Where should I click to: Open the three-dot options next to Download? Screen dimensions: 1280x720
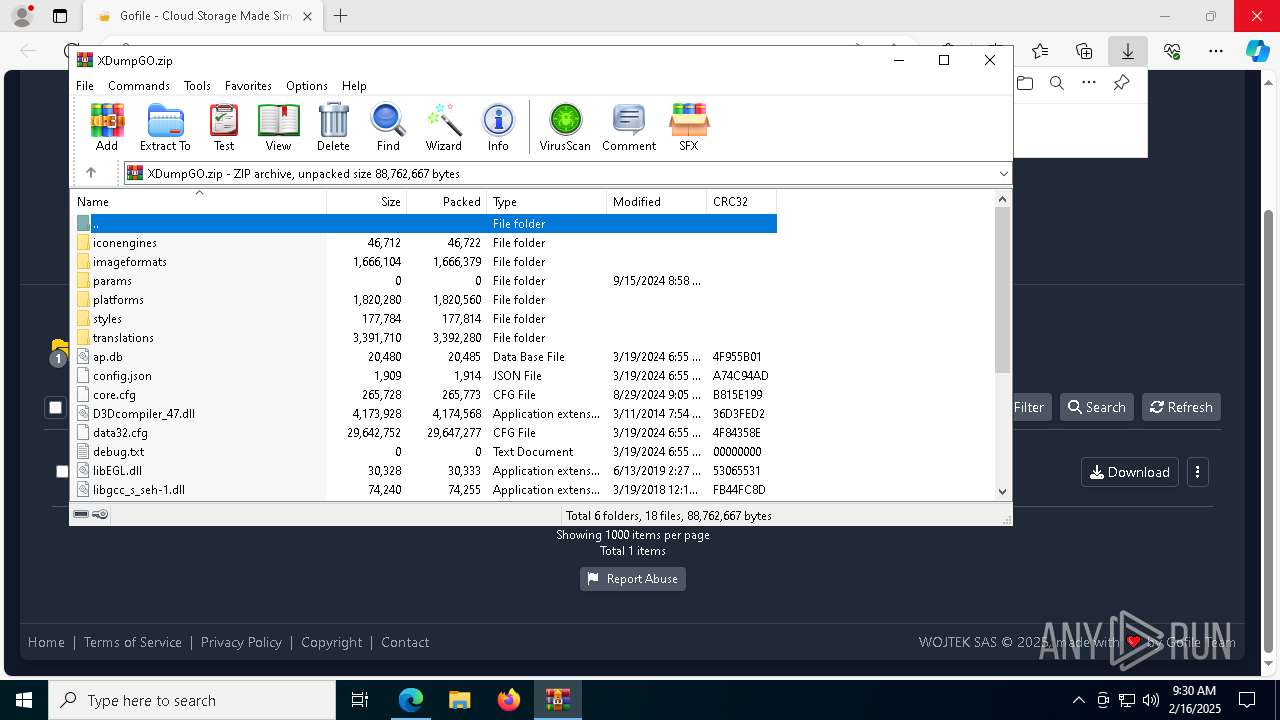(x=1197, y=472)
